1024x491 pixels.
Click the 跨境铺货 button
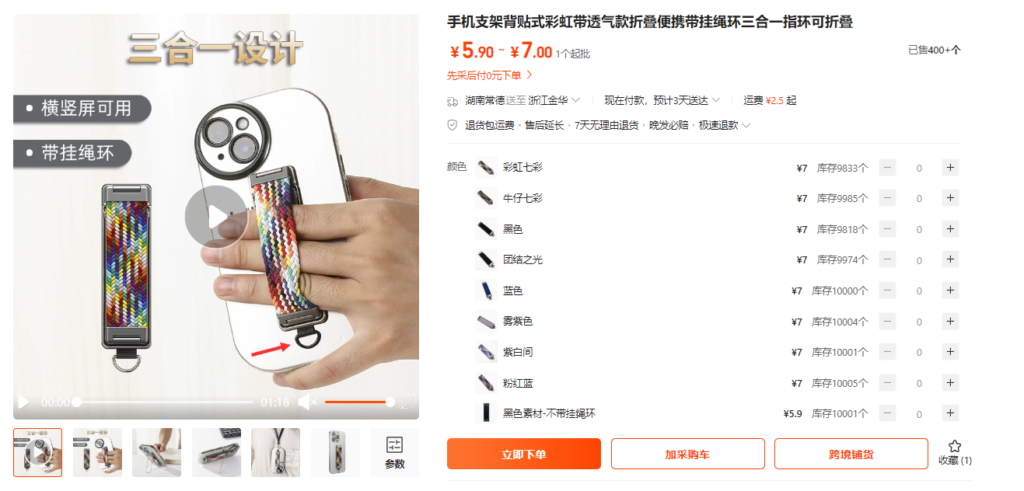point(851,454)
